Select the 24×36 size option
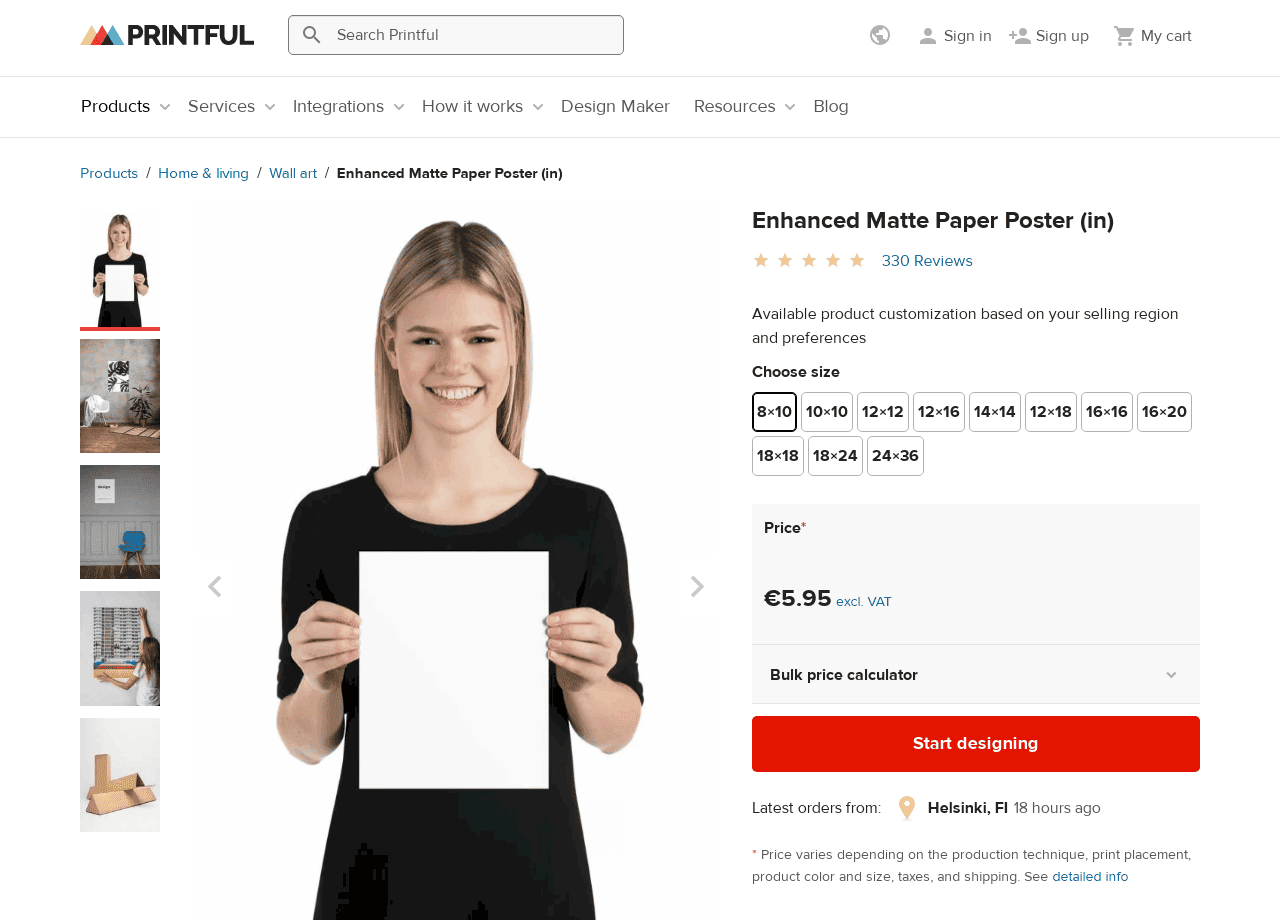The image size is (1280, 920). [x=895, y=456]
